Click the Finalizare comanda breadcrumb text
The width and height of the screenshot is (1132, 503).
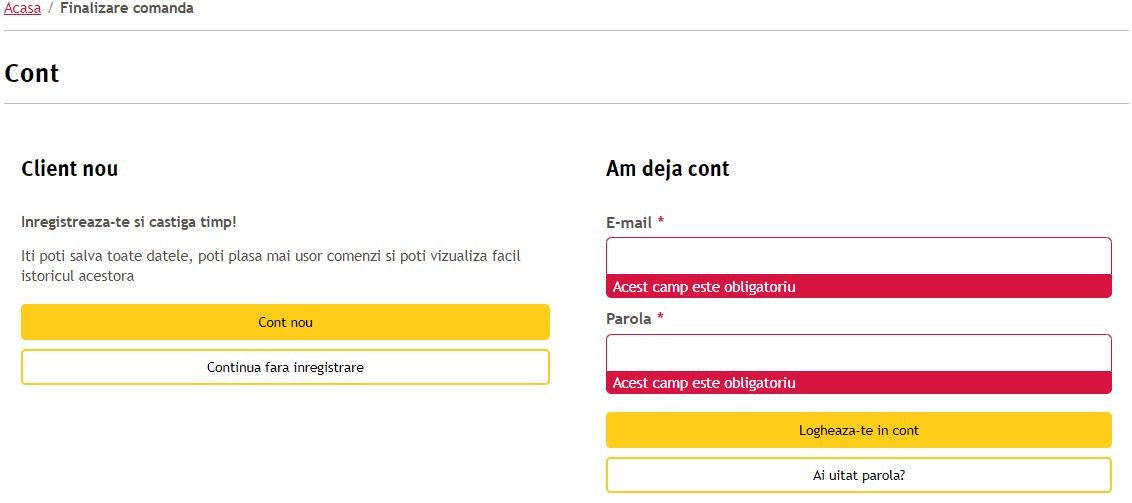(x=126, y=9)
